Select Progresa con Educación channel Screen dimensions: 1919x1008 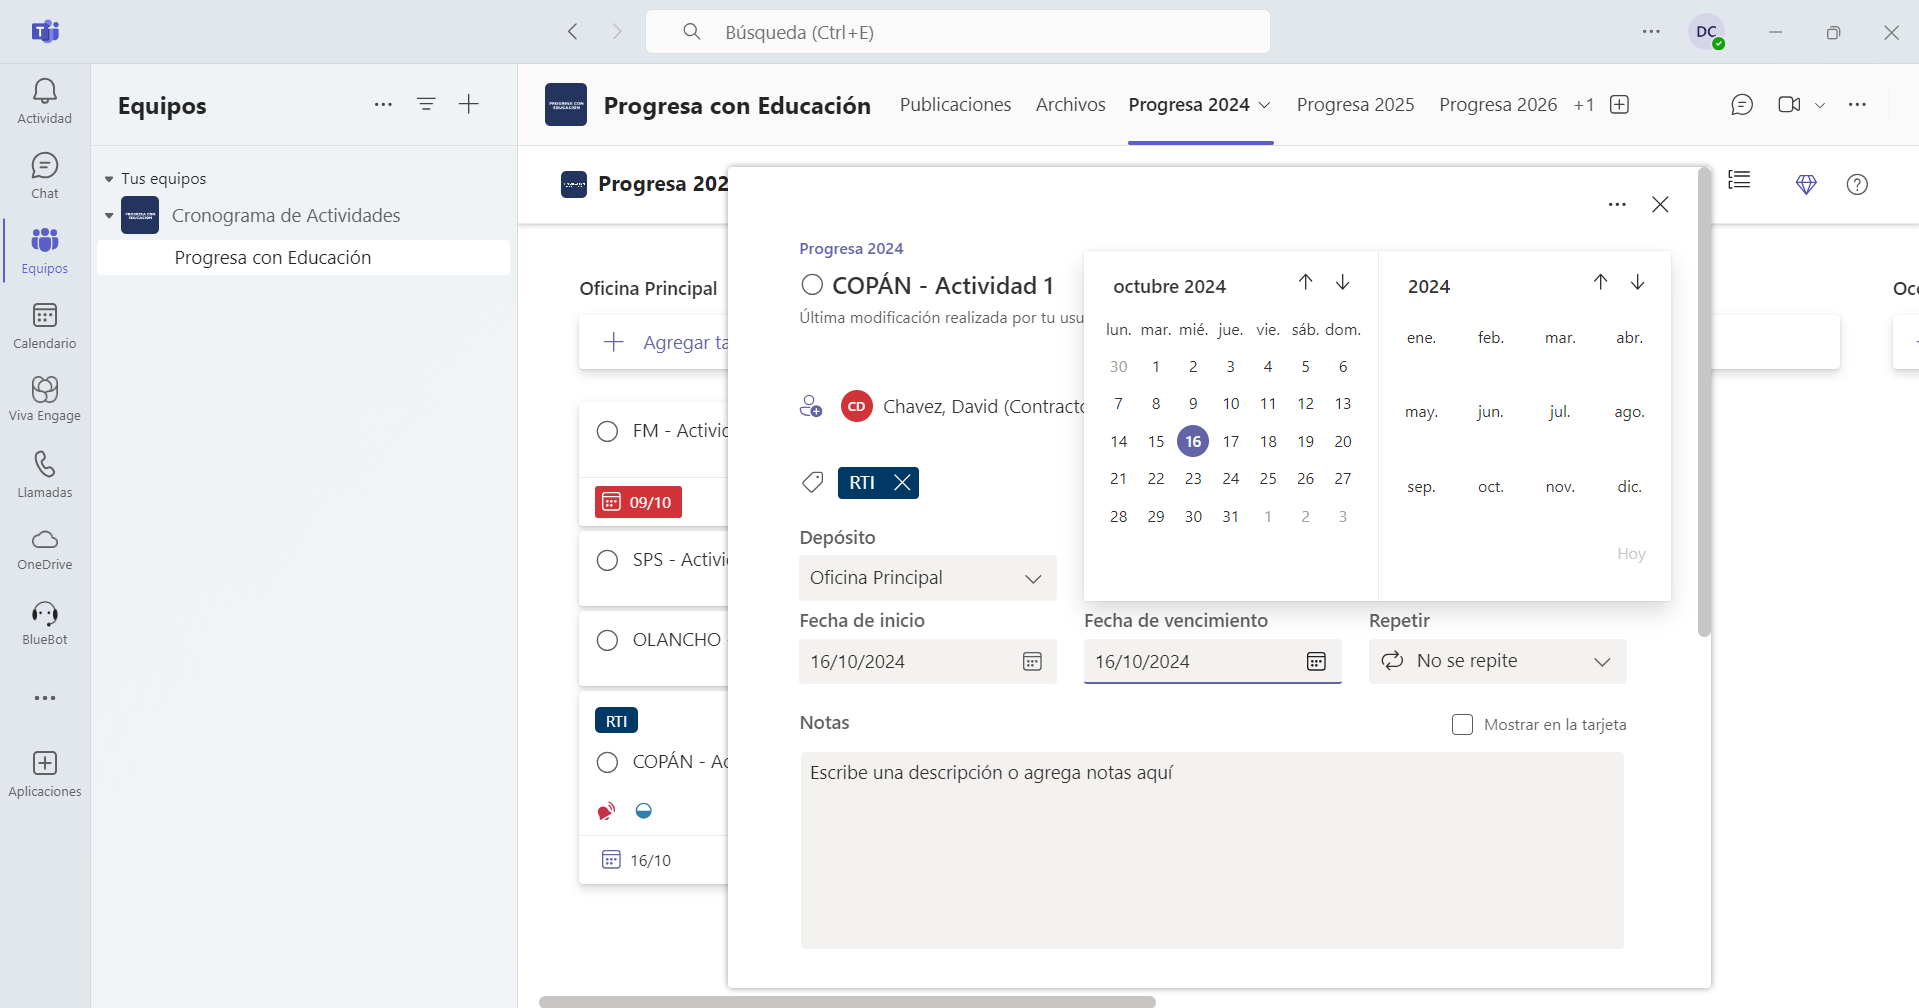coord(303,257)
